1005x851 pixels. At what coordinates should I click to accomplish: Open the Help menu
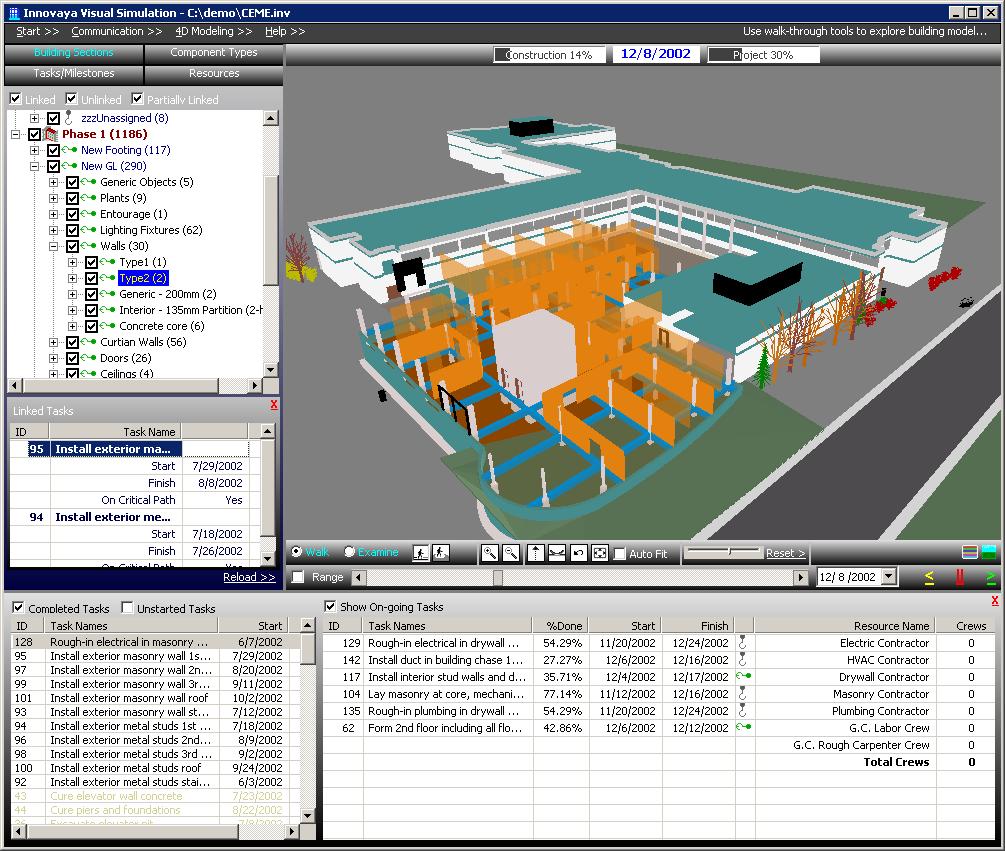(x=285, y=31)
